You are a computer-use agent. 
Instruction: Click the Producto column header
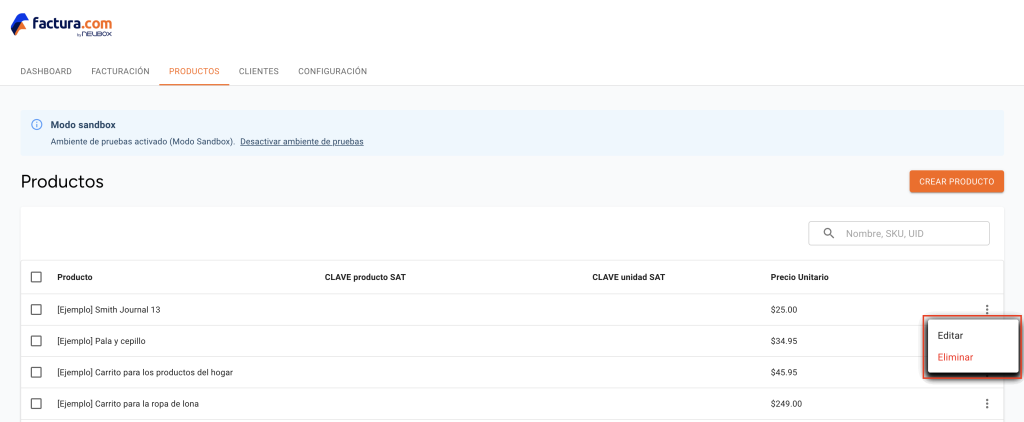click(75, 277)
